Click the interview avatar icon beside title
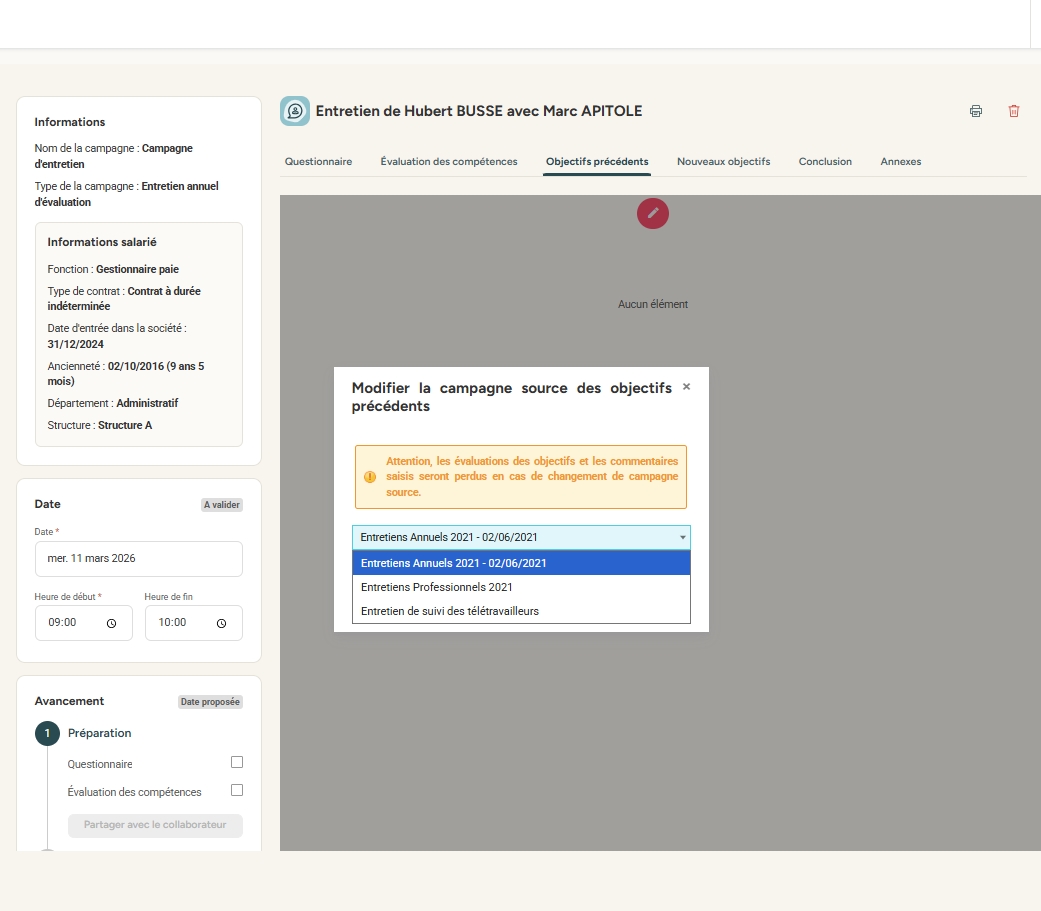The image size is (1041, 911). (295, 111)
